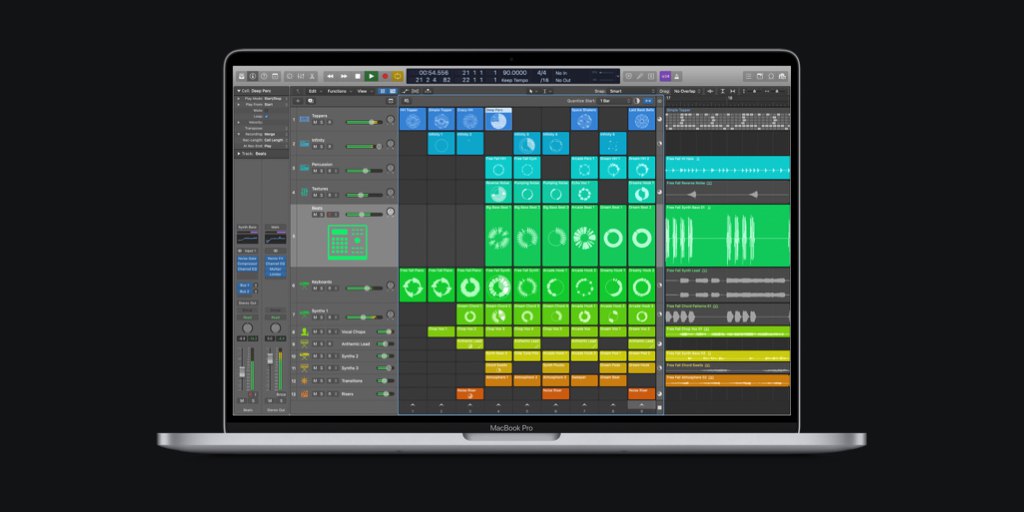Open the Snap pop-up menu
Image resolution: width=1024 pixels, height=512 pixels.
click(x=632, y=91)
